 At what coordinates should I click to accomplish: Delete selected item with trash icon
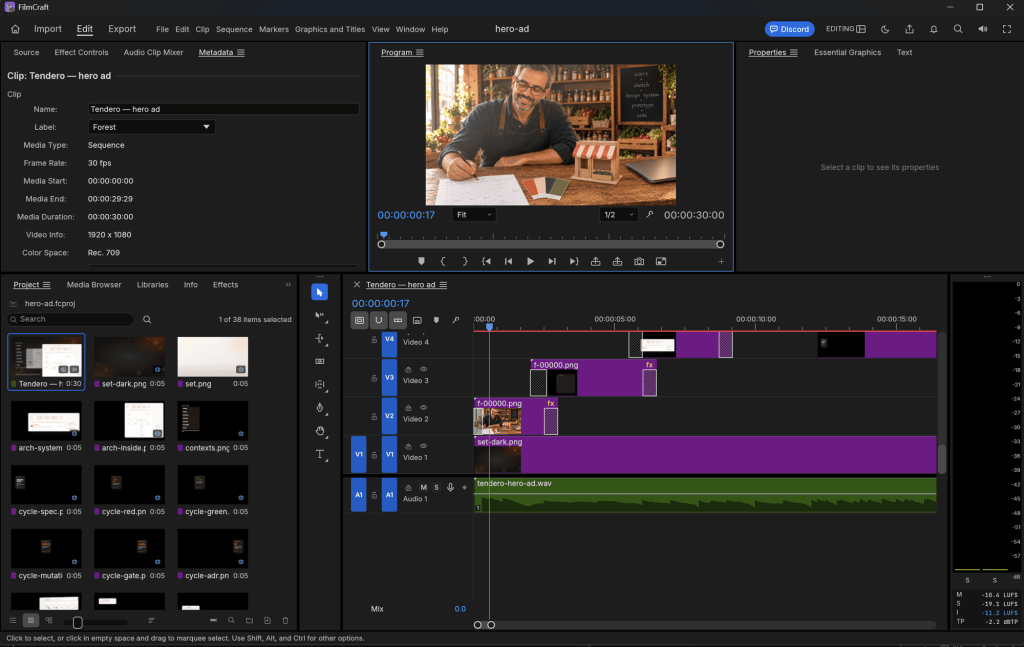285,620
